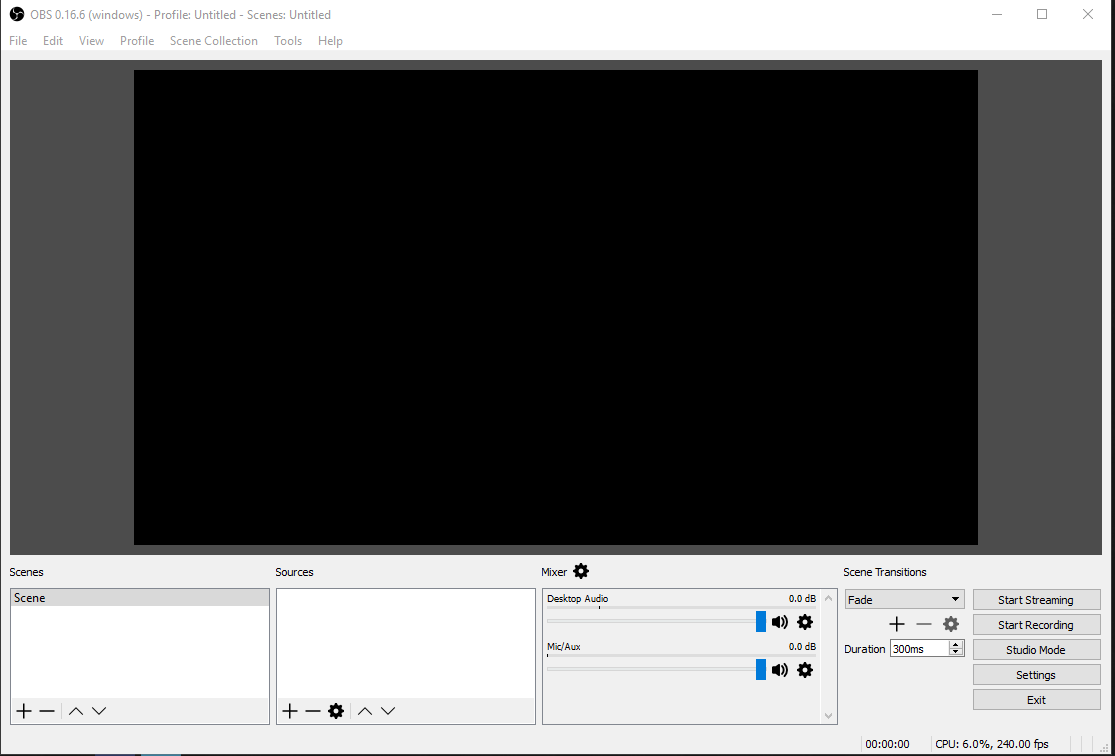Open transition properties gear icon

click(x=951, y=624)
